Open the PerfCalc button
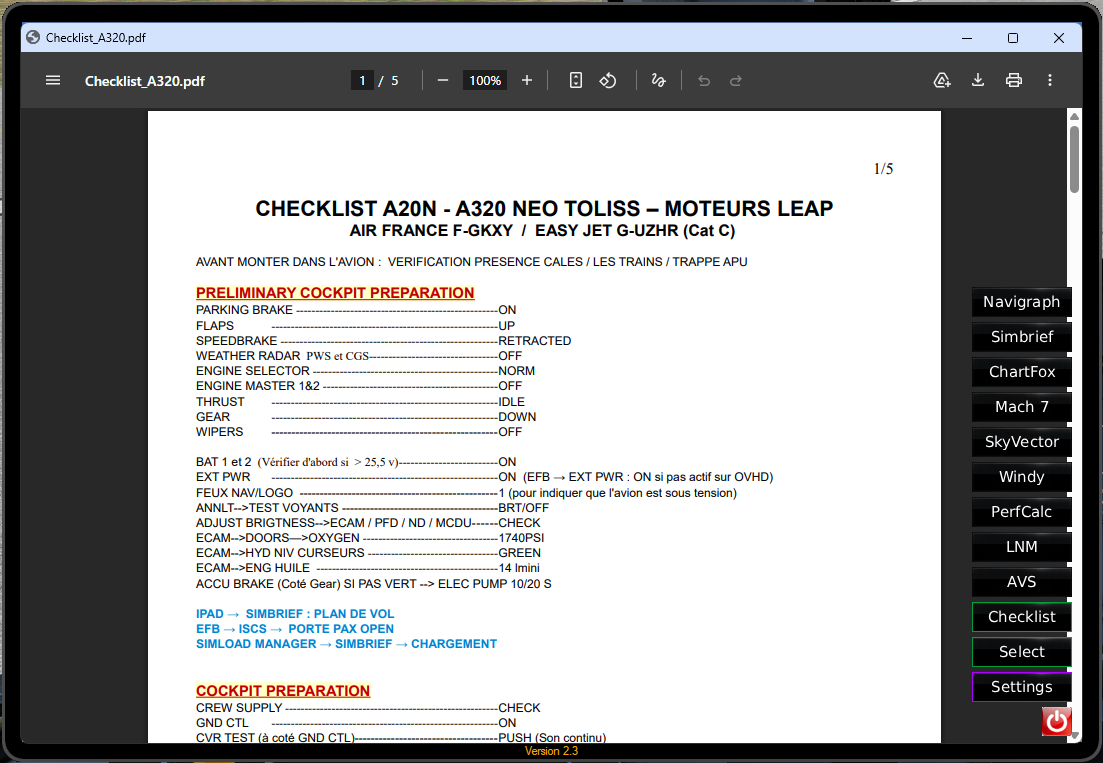The height and width of the screenshot is (763, 1103). pos(1021,512)
